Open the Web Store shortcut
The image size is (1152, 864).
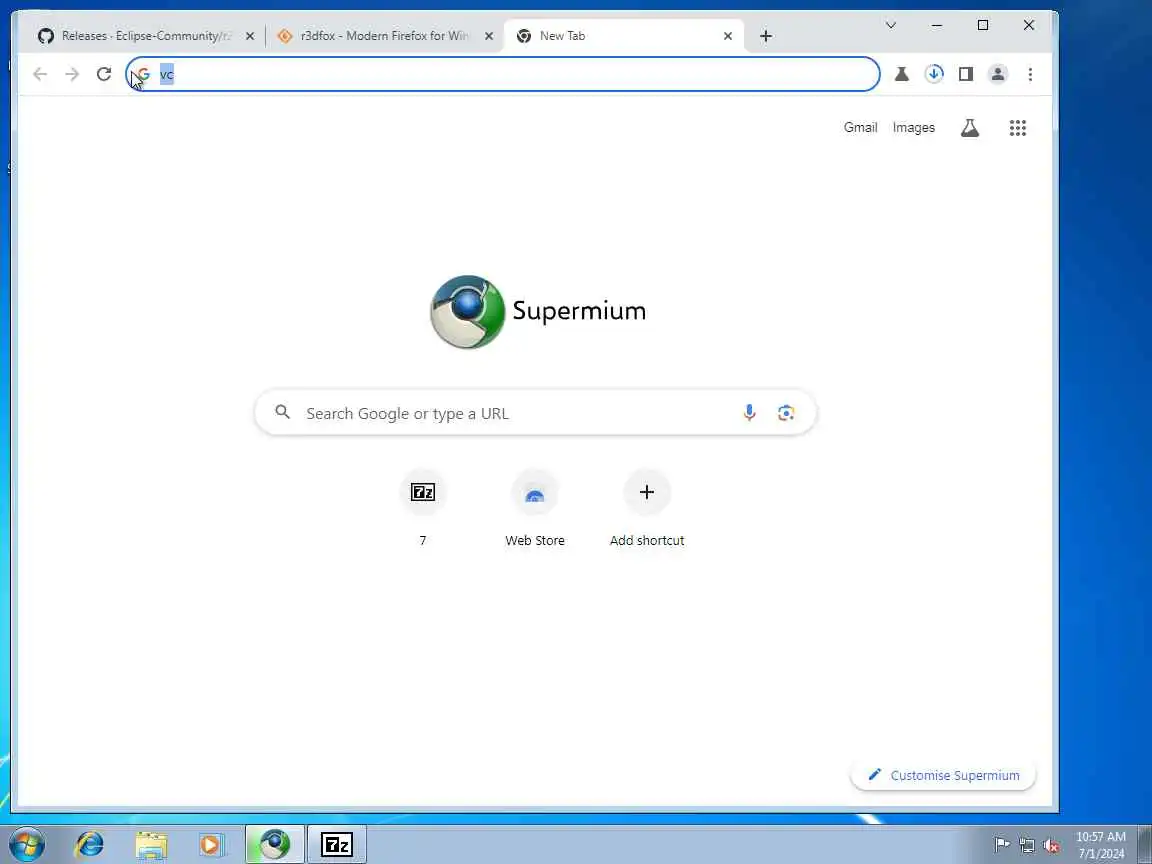(535, 508)
